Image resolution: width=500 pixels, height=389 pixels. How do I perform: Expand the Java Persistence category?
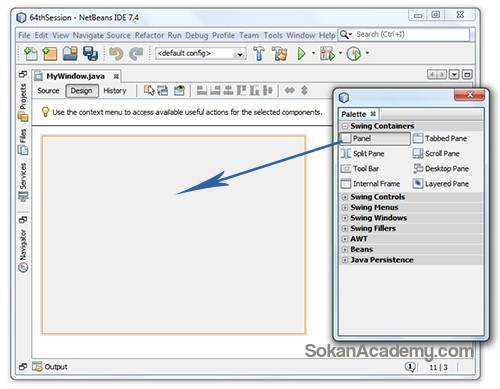pyautogui.click(x=345, y=260)
